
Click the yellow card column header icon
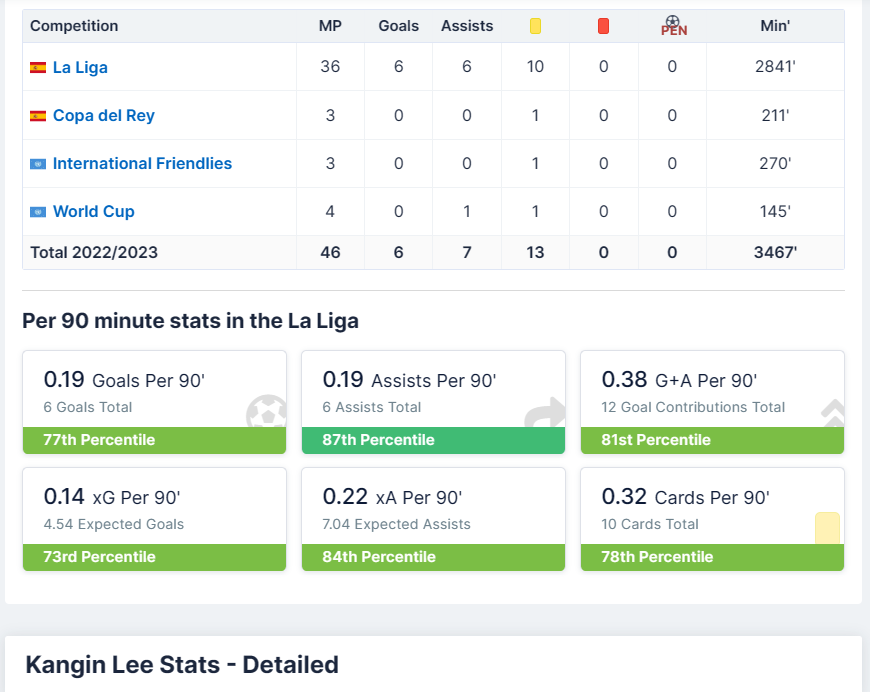click(x=535, y=26)
